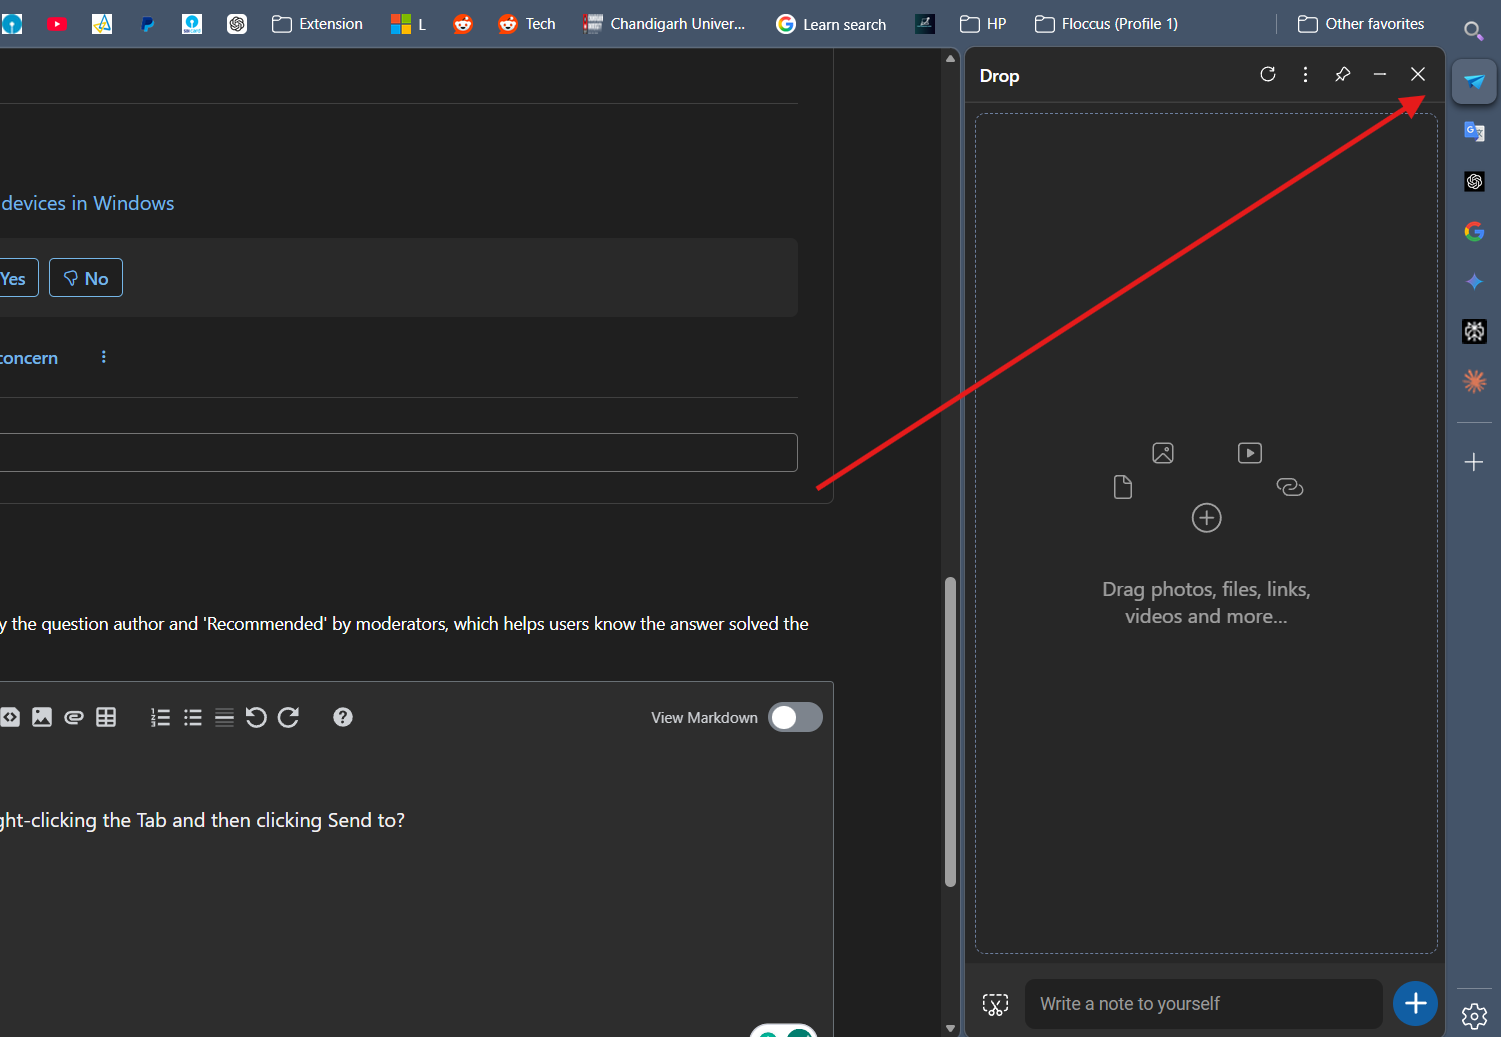Click the Write a note to yourself field
The image size is (1501, 1037).
(1204, 1004)
